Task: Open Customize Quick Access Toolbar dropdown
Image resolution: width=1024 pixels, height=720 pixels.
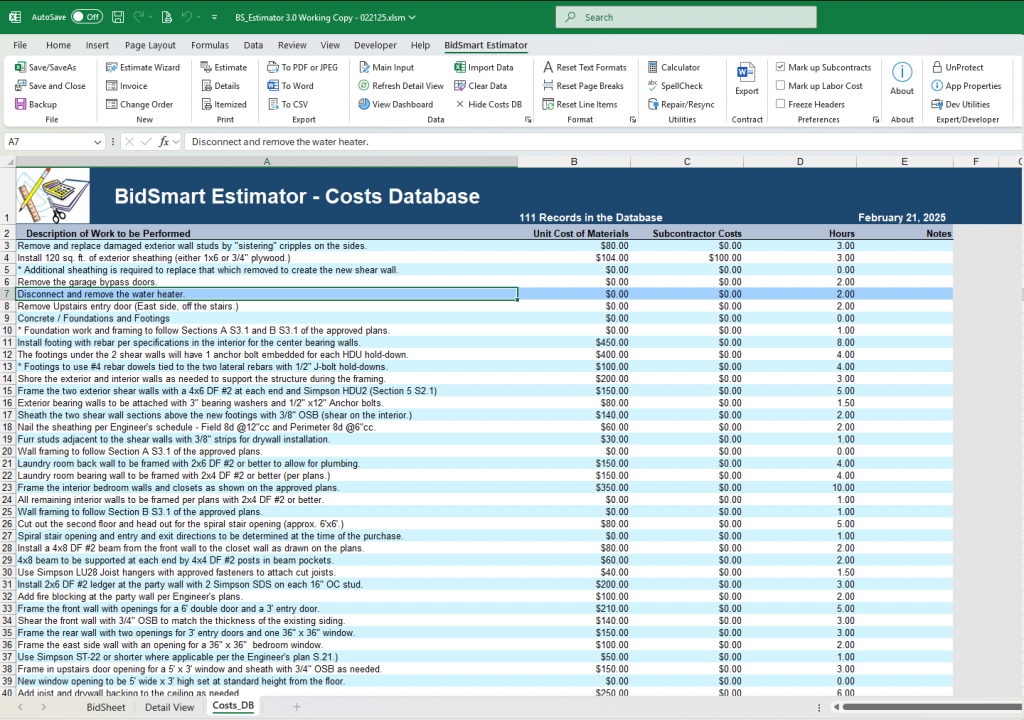Action: (214, 18)
